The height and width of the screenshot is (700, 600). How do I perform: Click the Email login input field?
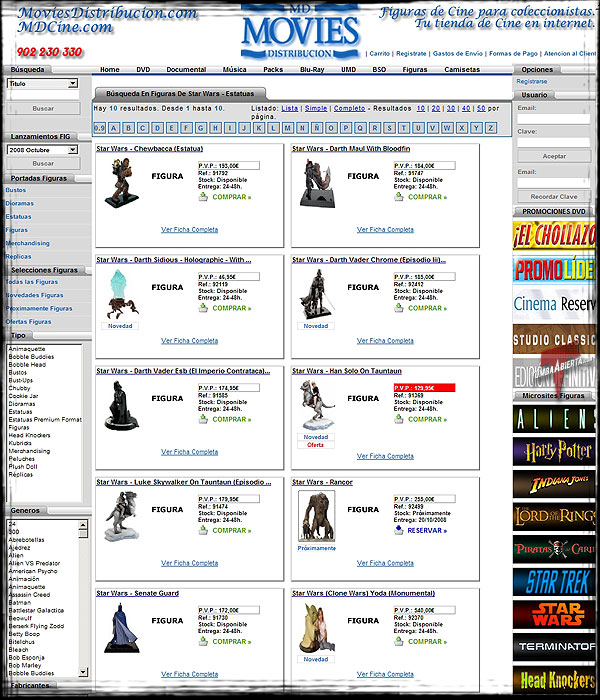pos(554,119)
